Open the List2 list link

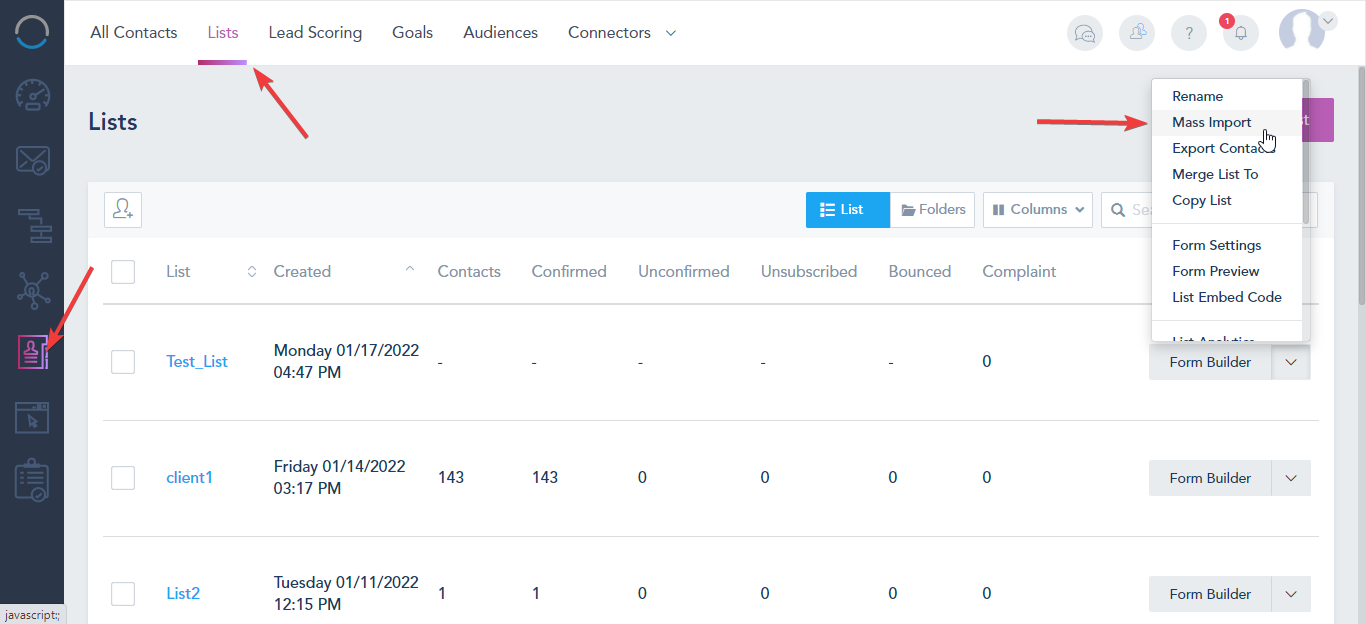[x=183, y=594]
